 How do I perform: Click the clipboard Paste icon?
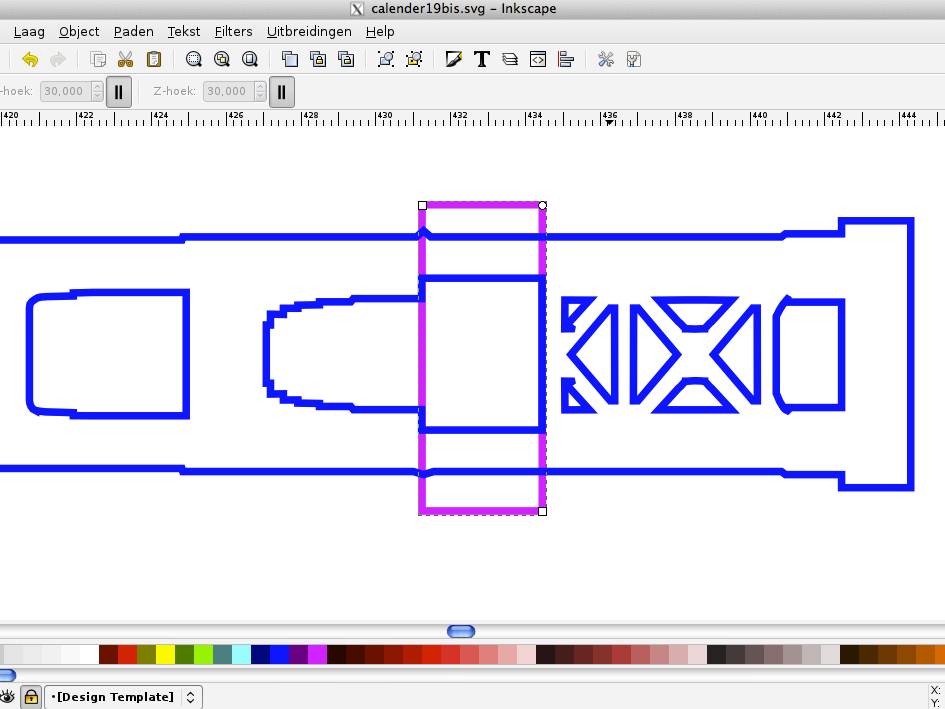point(154,59)
